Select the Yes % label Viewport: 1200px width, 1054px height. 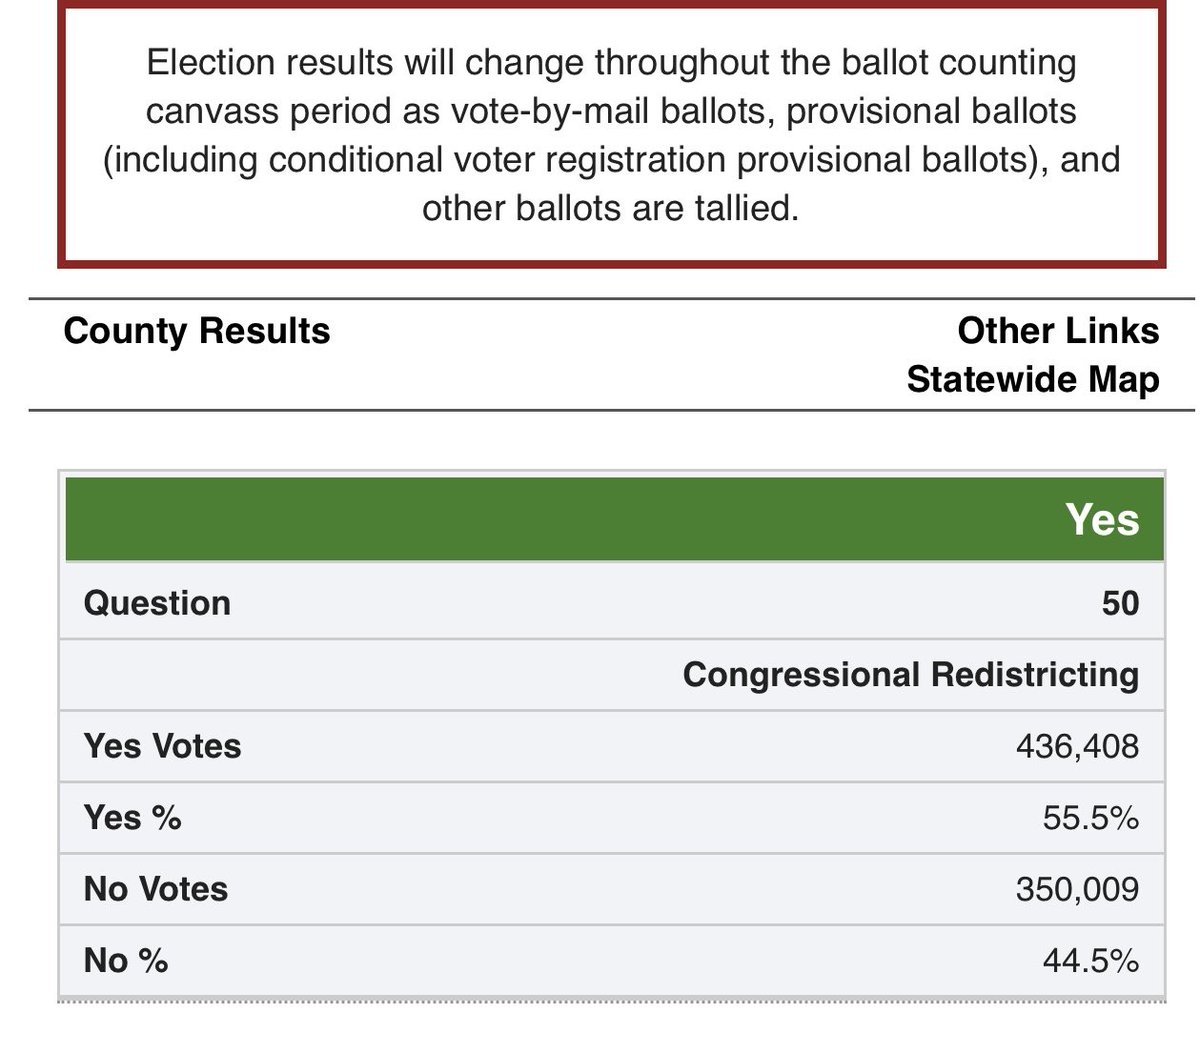point(132,817)
